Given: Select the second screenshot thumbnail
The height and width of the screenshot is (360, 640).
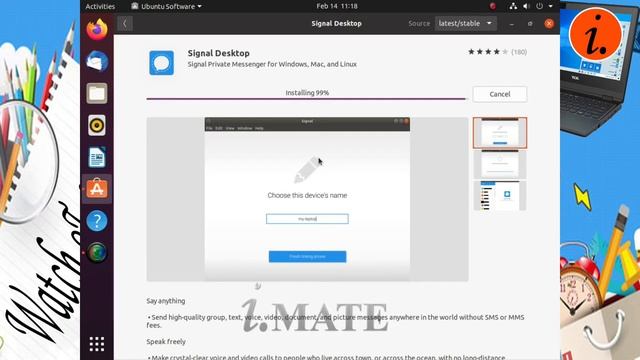Looking at the screenshot, I should point(500,164).
